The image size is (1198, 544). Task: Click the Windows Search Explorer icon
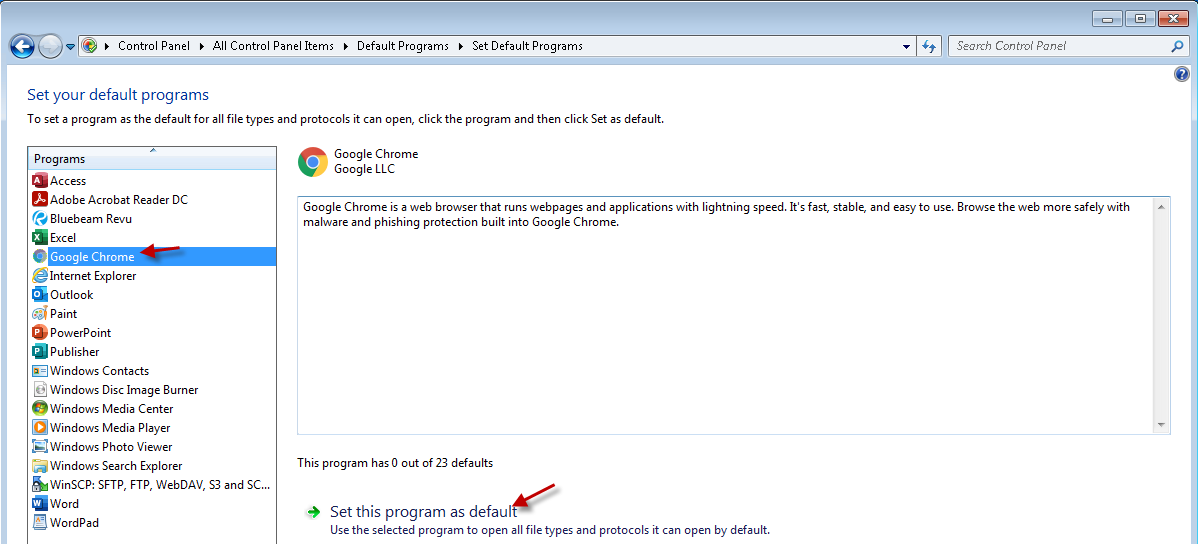tap(40, 466)
